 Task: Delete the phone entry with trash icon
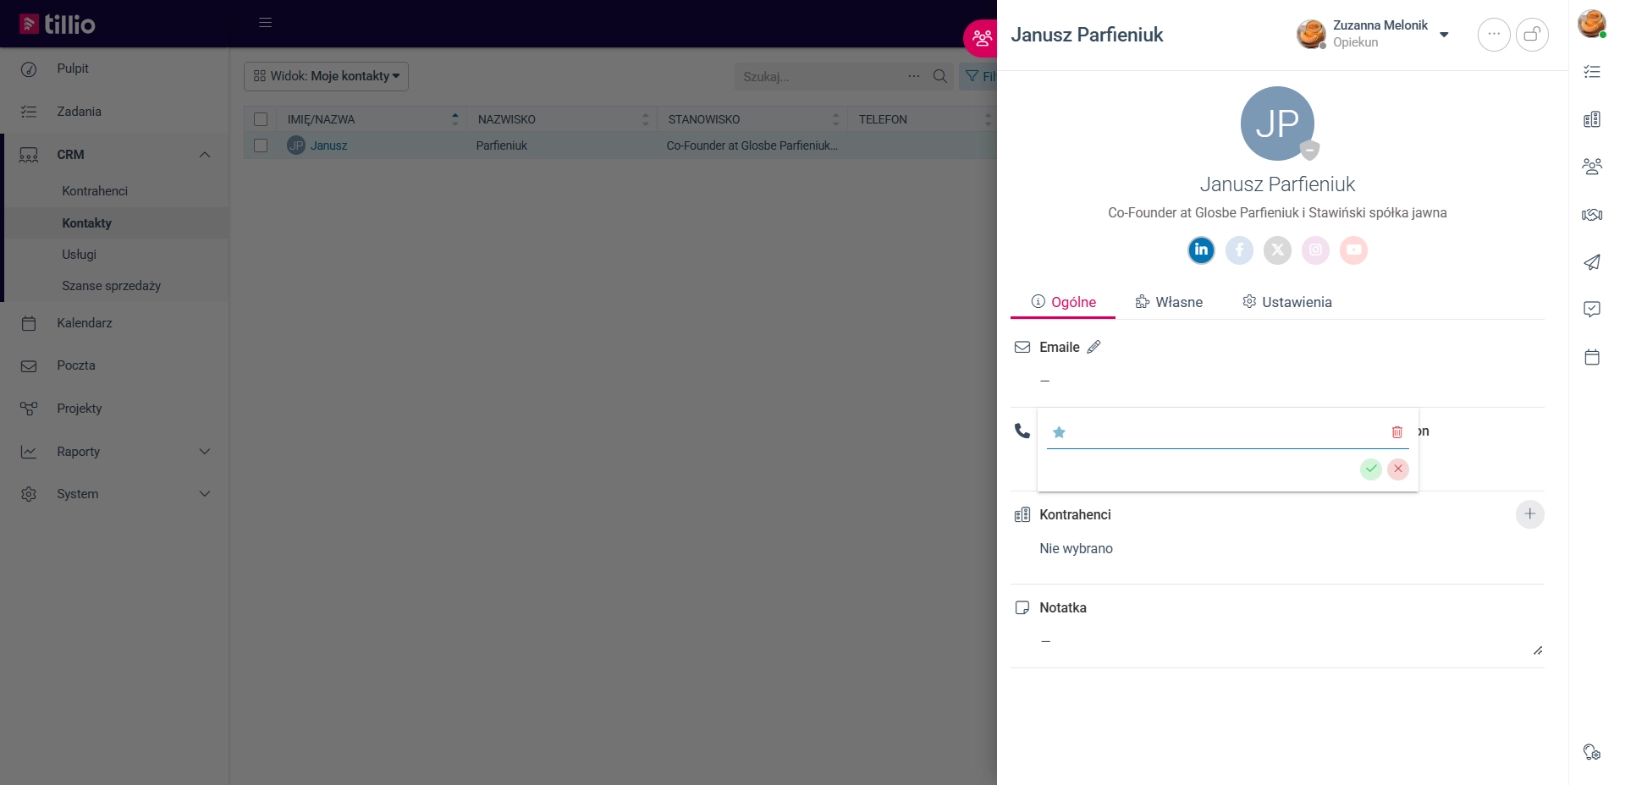[x=1397, y=432]
